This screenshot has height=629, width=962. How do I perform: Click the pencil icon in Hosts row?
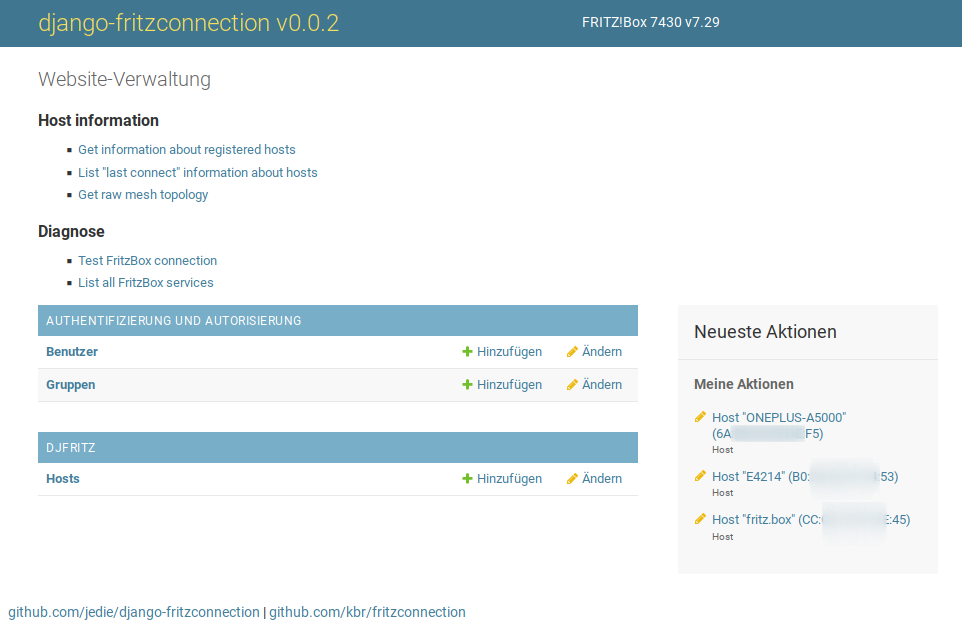coord(572,479)
